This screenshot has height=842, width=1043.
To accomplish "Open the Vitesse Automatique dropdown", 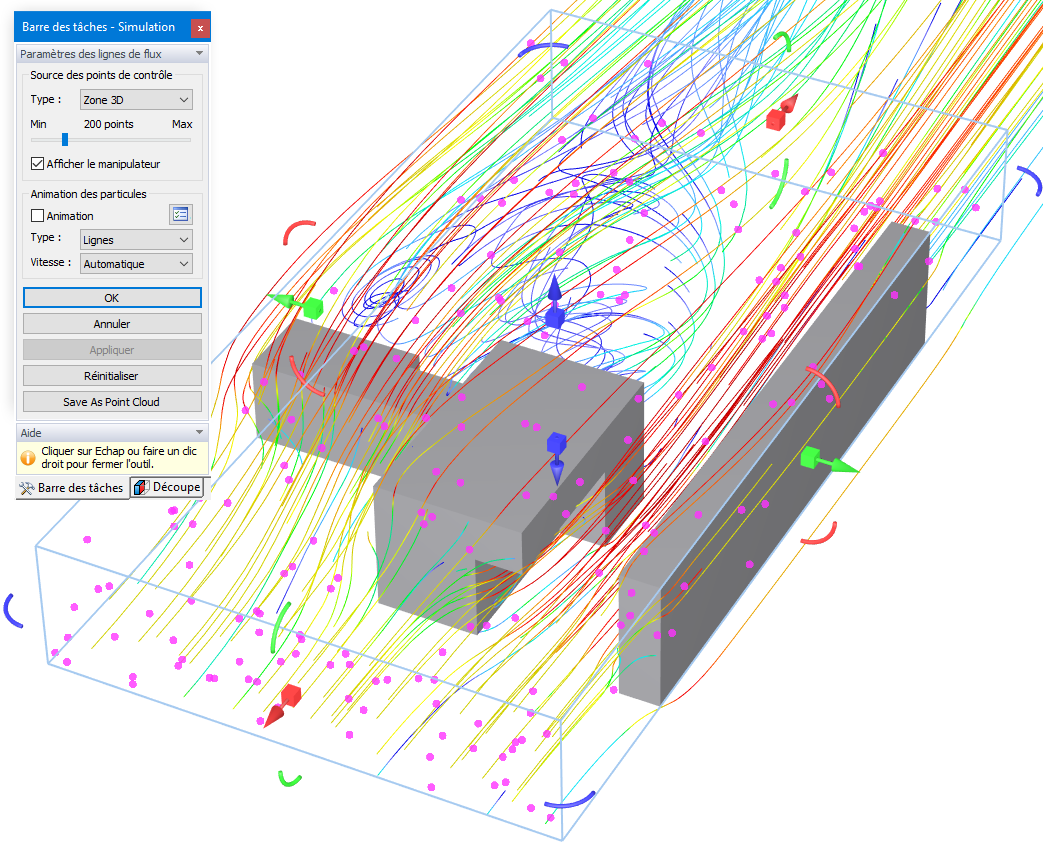I will tap(136, 263).
